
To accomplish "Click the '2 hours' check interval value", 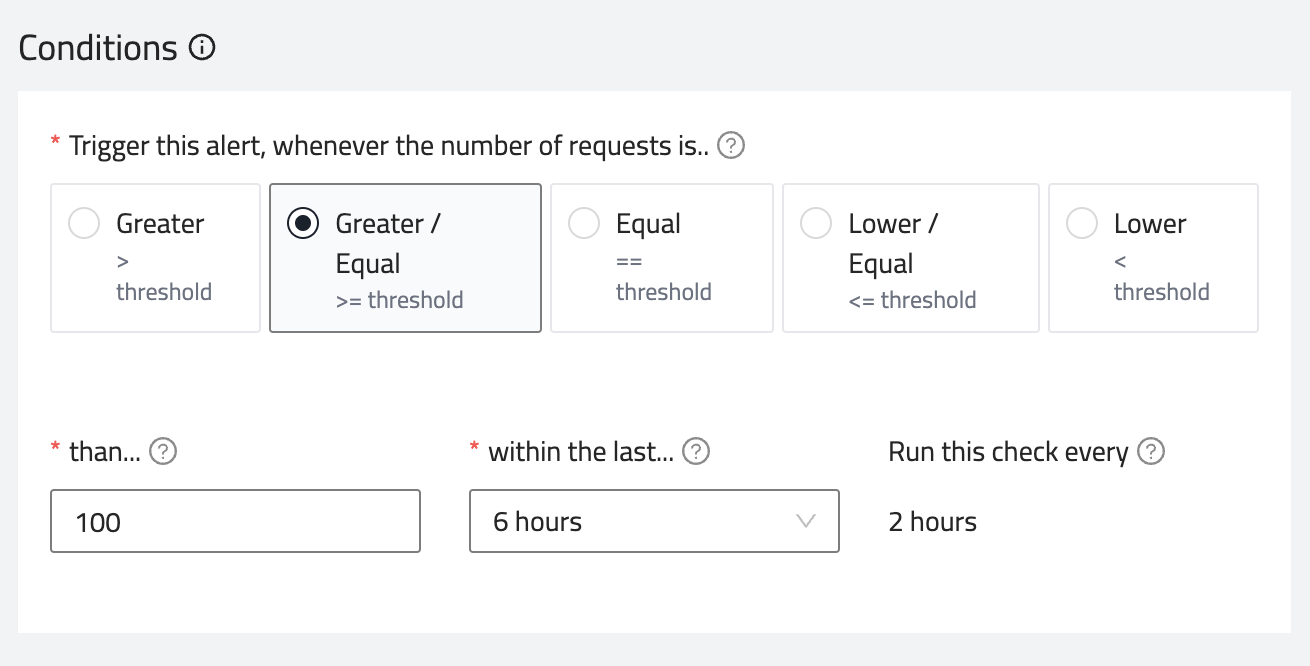I will pos(932,521).
